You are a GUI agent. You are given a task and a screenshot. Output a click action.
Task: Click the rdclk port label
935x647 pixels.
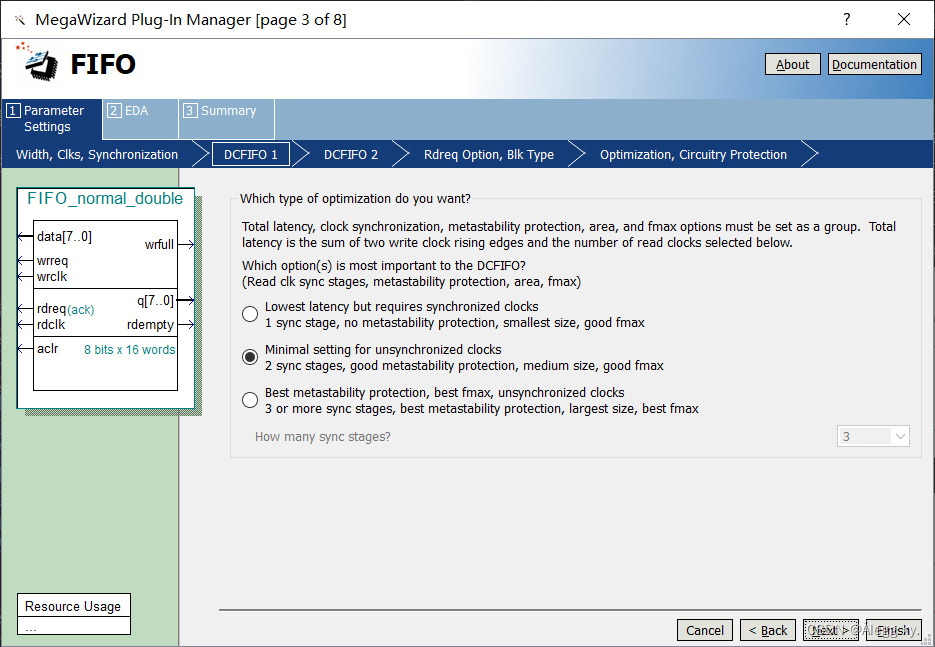click(x=51, y=325)
